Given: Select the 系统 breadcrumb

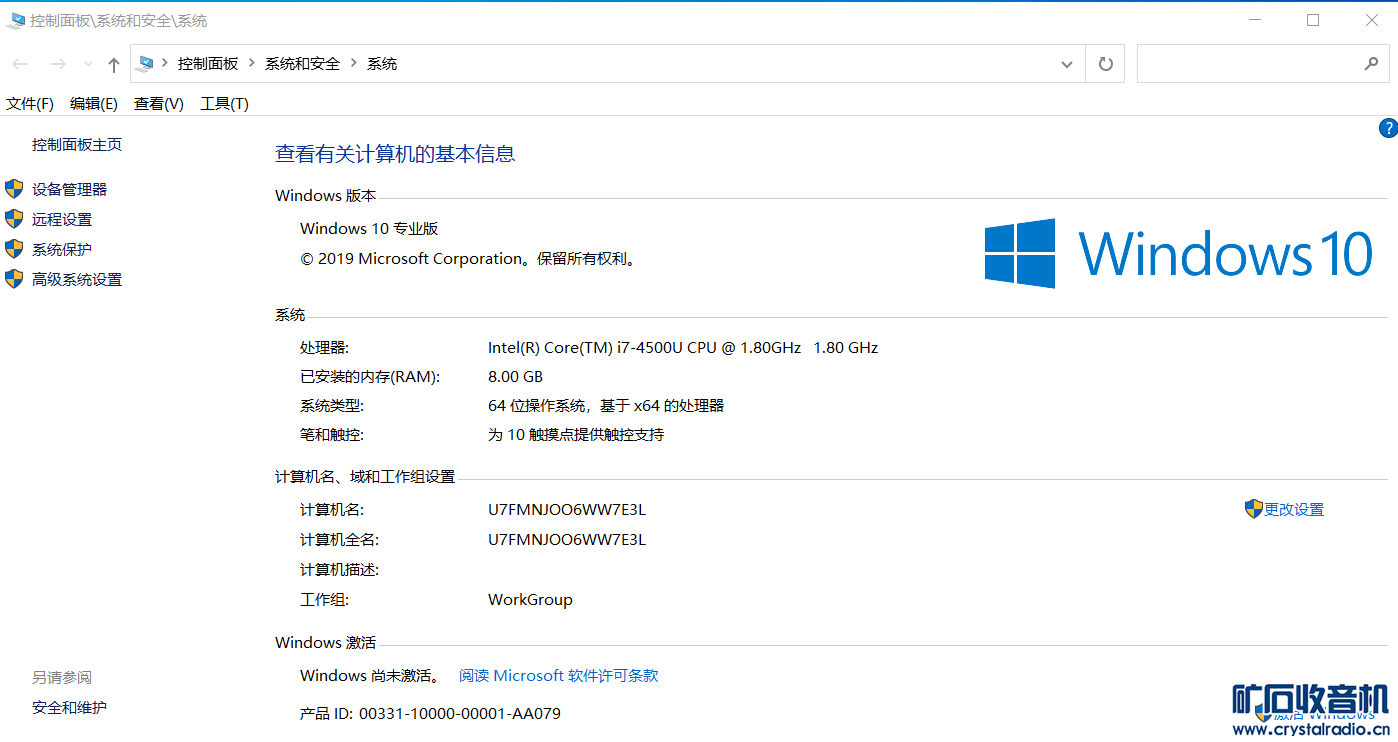Looking at the screenshot, I should [x=382, y=63].
